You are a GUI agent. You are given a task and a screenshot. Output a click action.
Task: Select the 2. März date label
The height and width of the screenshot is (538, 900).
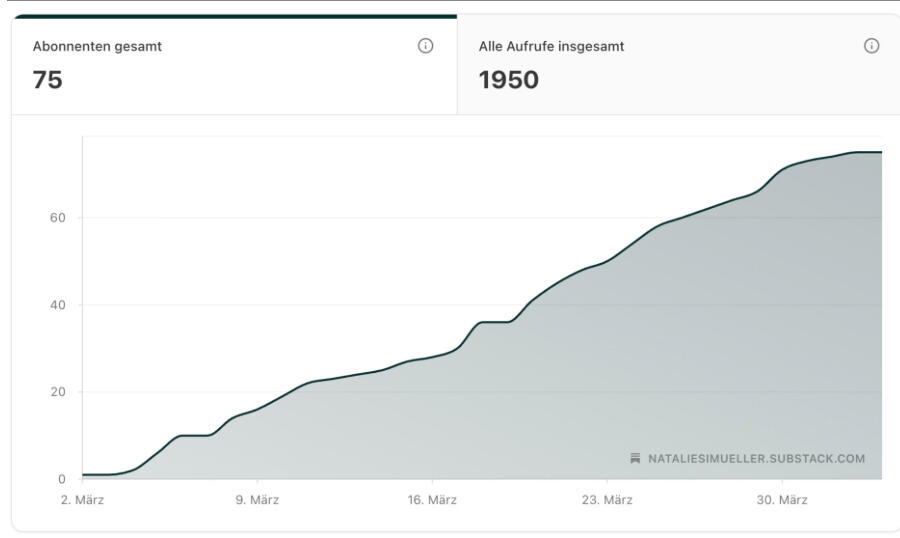[82, 500]
